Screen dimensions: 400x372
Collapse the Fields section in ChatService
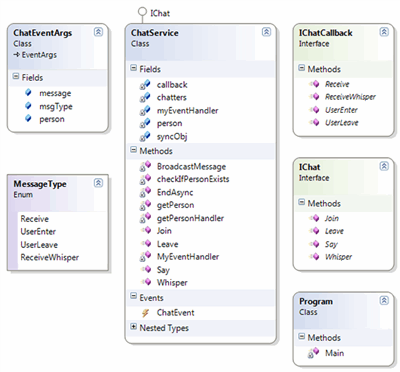133,68
